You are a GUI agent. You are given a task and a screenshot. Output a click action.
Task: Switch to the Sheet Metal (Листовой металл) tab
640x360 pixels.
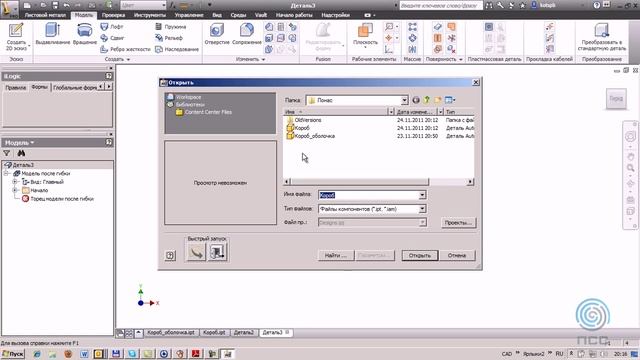coord(45,15)
